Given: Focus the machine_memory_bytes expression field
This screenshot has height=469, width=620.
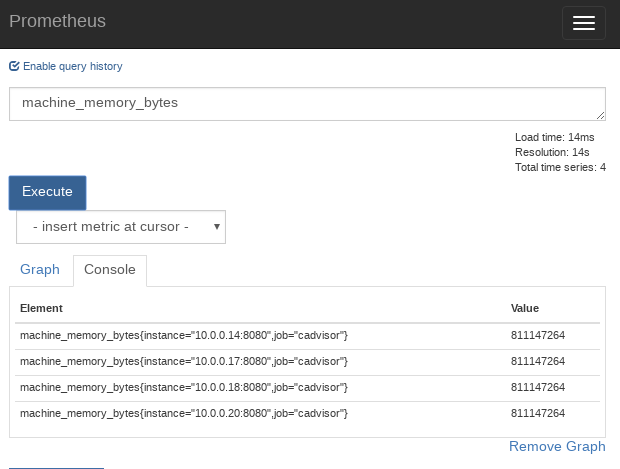Looking at the screenshot, I should point(307,104).
